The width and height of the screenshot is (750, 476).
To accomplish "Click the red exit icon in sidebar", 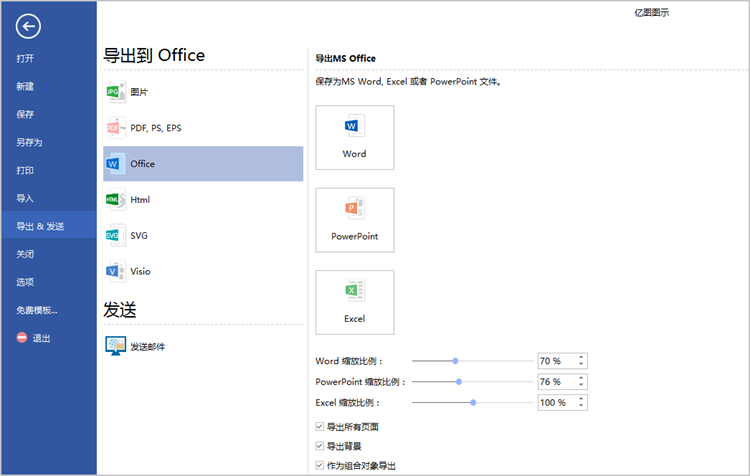I will click(22, 338).
